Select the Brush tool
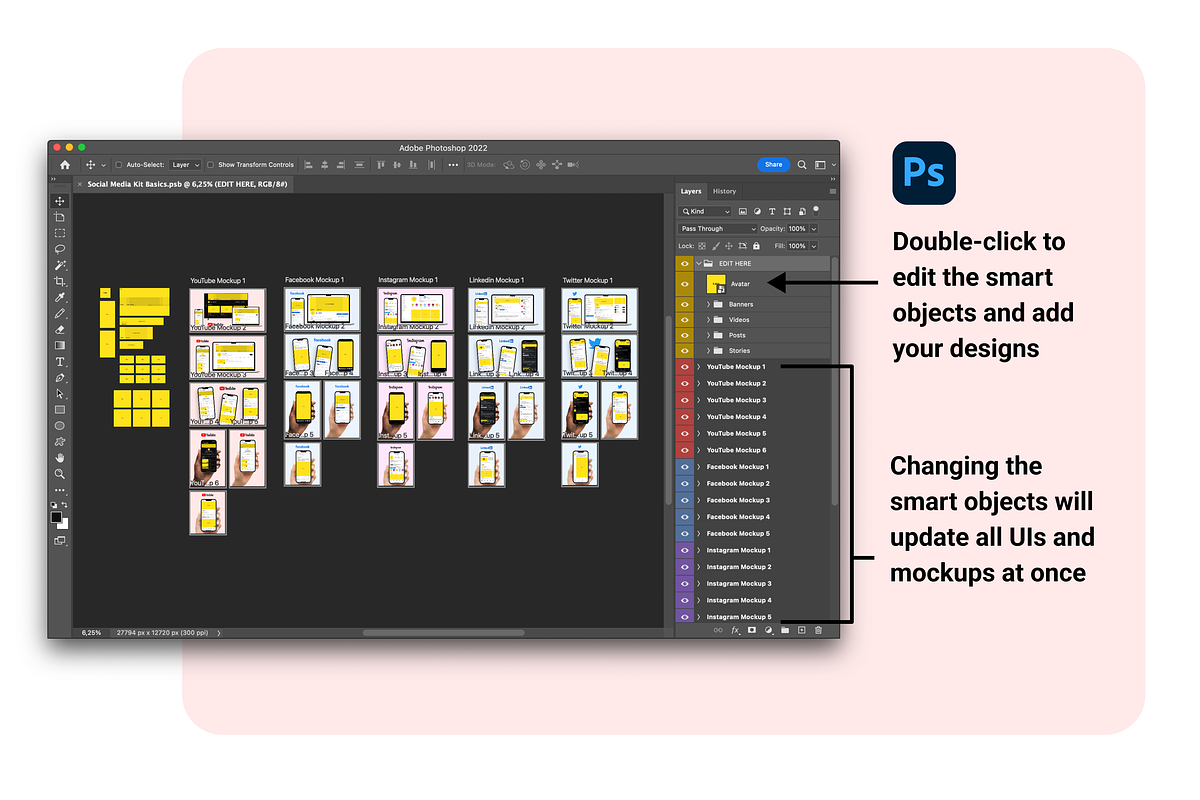Image resolution: width=1200 pixels, height=800 pixels. [x=60, y=313]
